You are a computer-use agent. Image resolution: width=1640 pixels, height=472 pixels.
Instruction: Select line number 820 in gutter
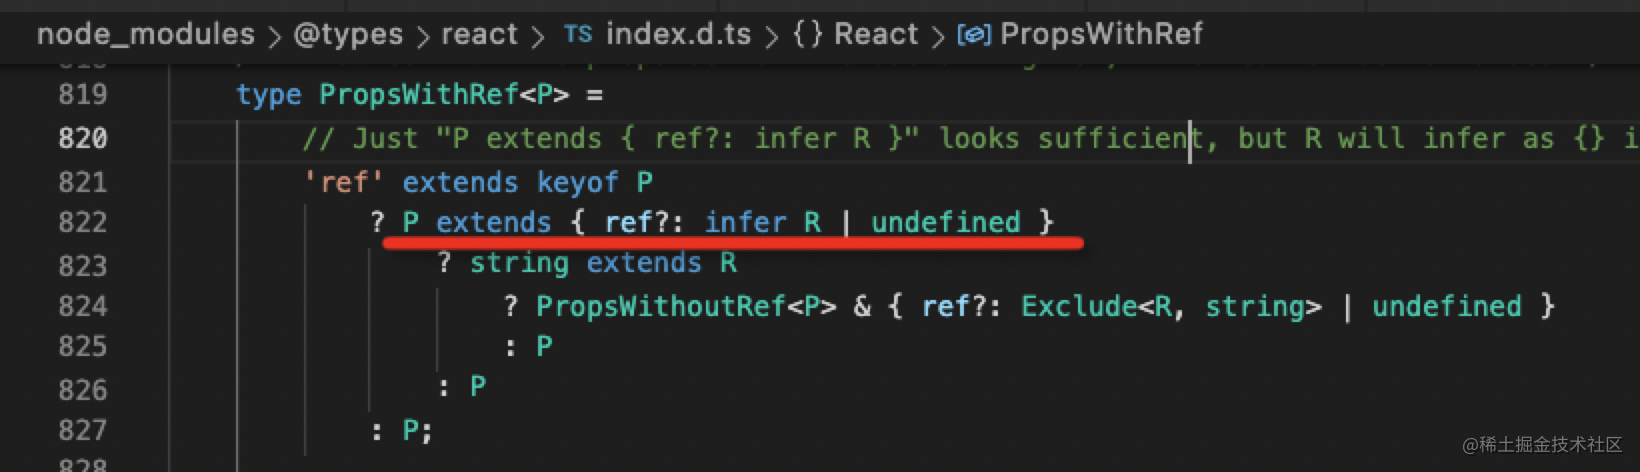point(82,138)
